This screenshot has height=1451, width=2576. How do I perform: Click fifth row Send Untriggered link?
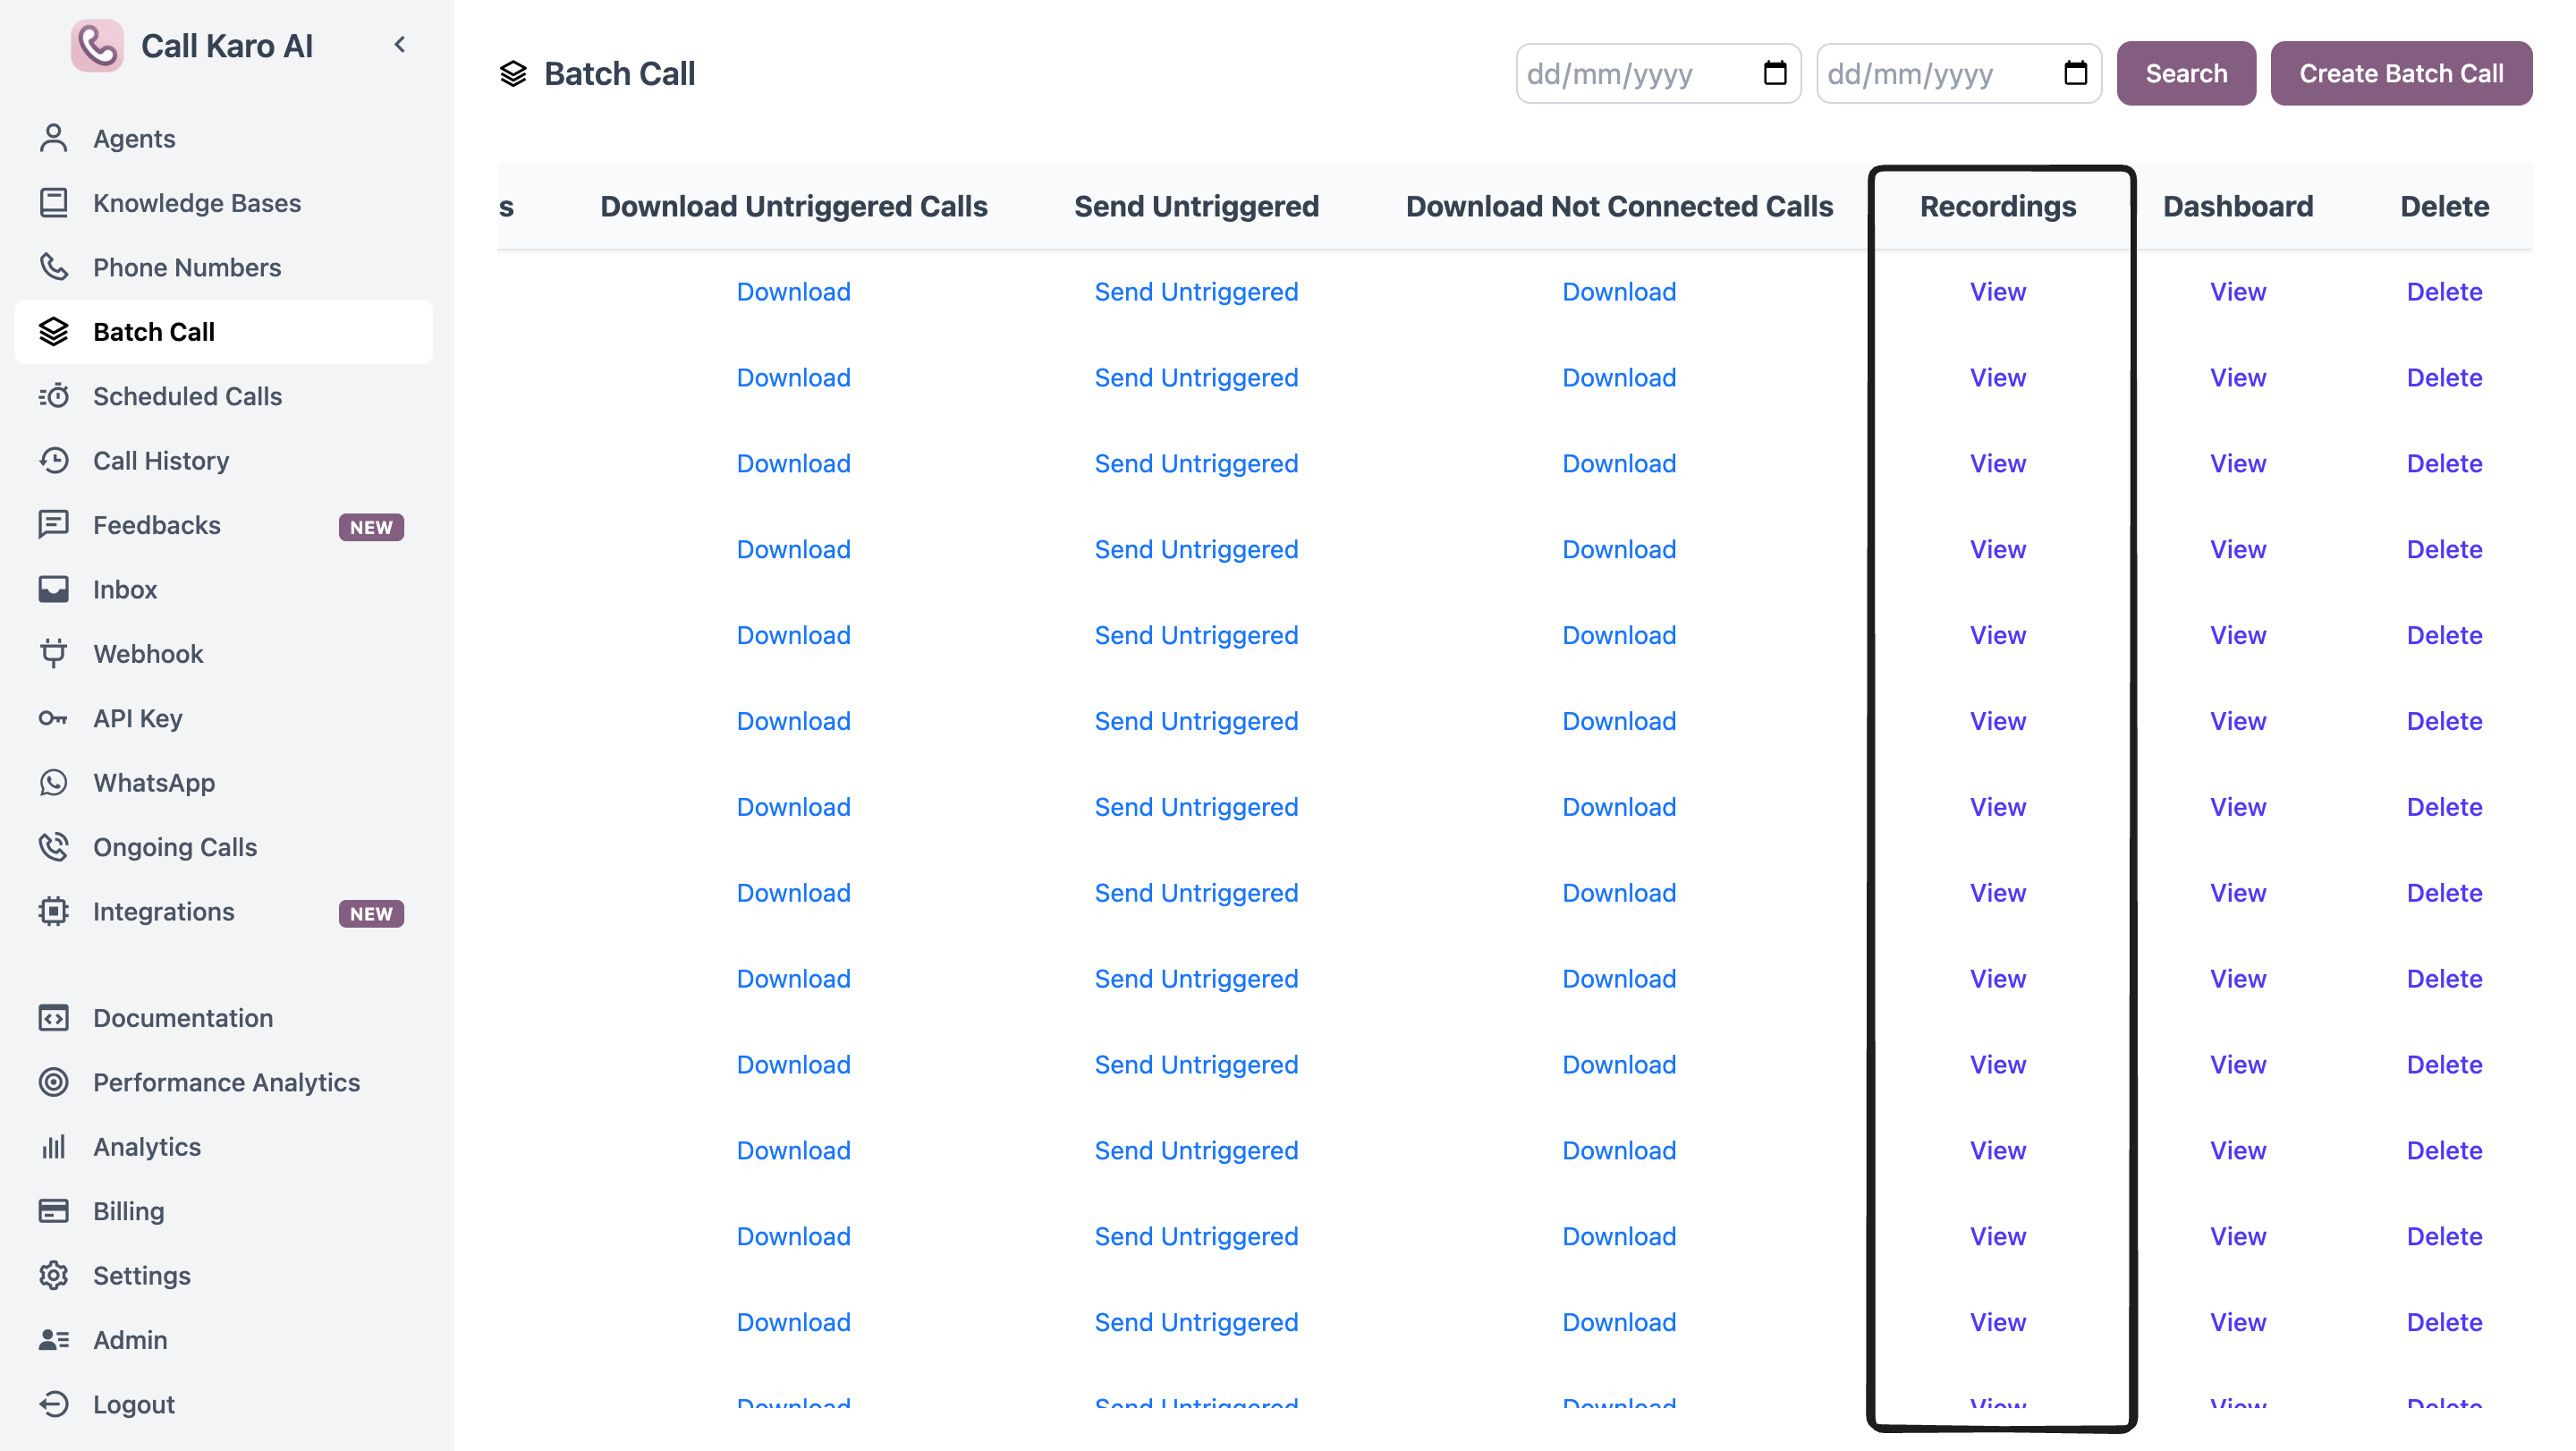click(x=1196, y=635)
